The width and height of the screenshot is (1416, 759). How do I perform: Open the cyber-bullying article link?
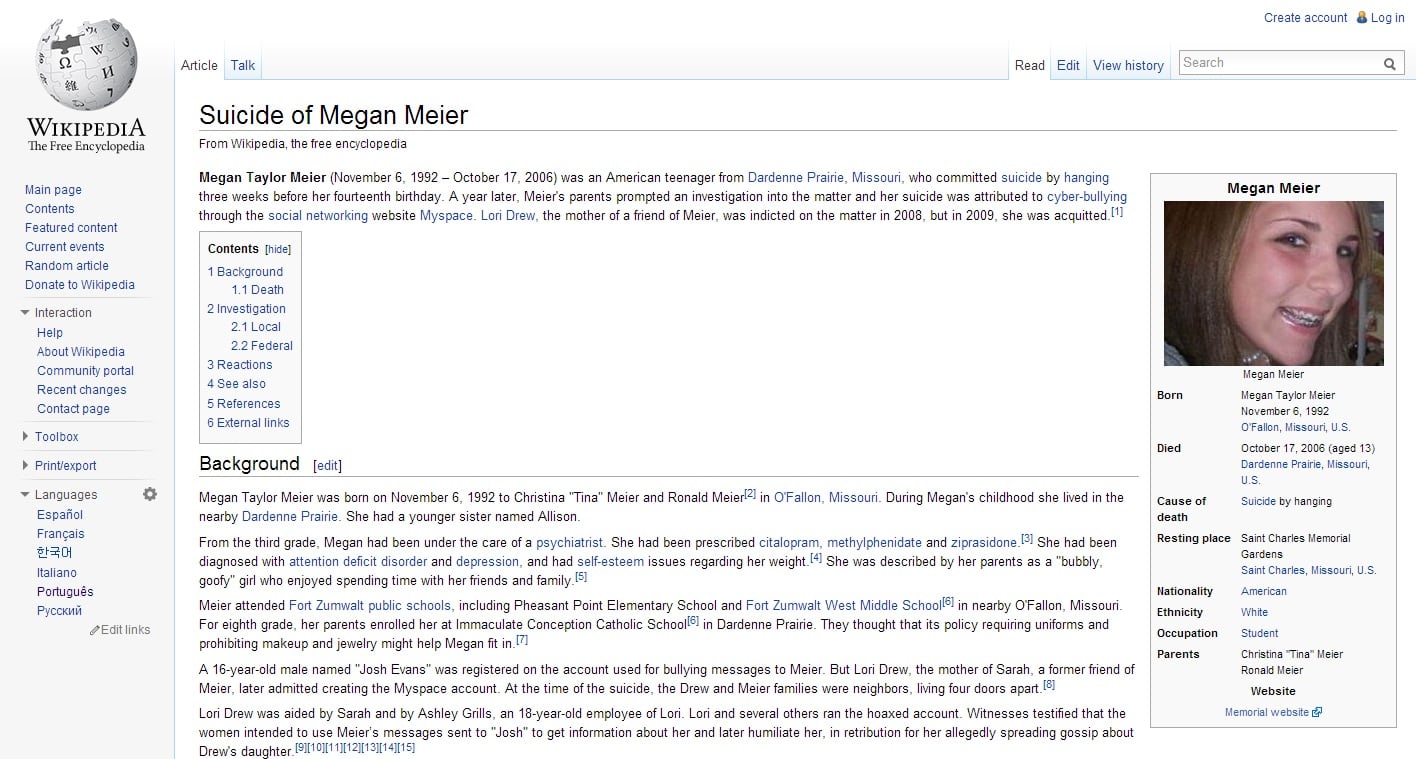1086,196
